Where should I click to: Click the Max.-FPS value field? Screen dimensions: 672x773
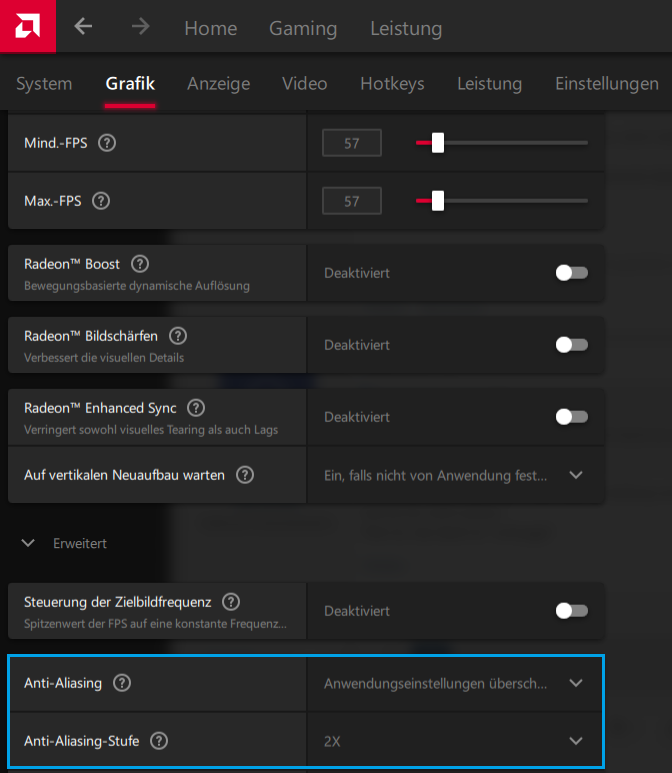coord(352,201)
